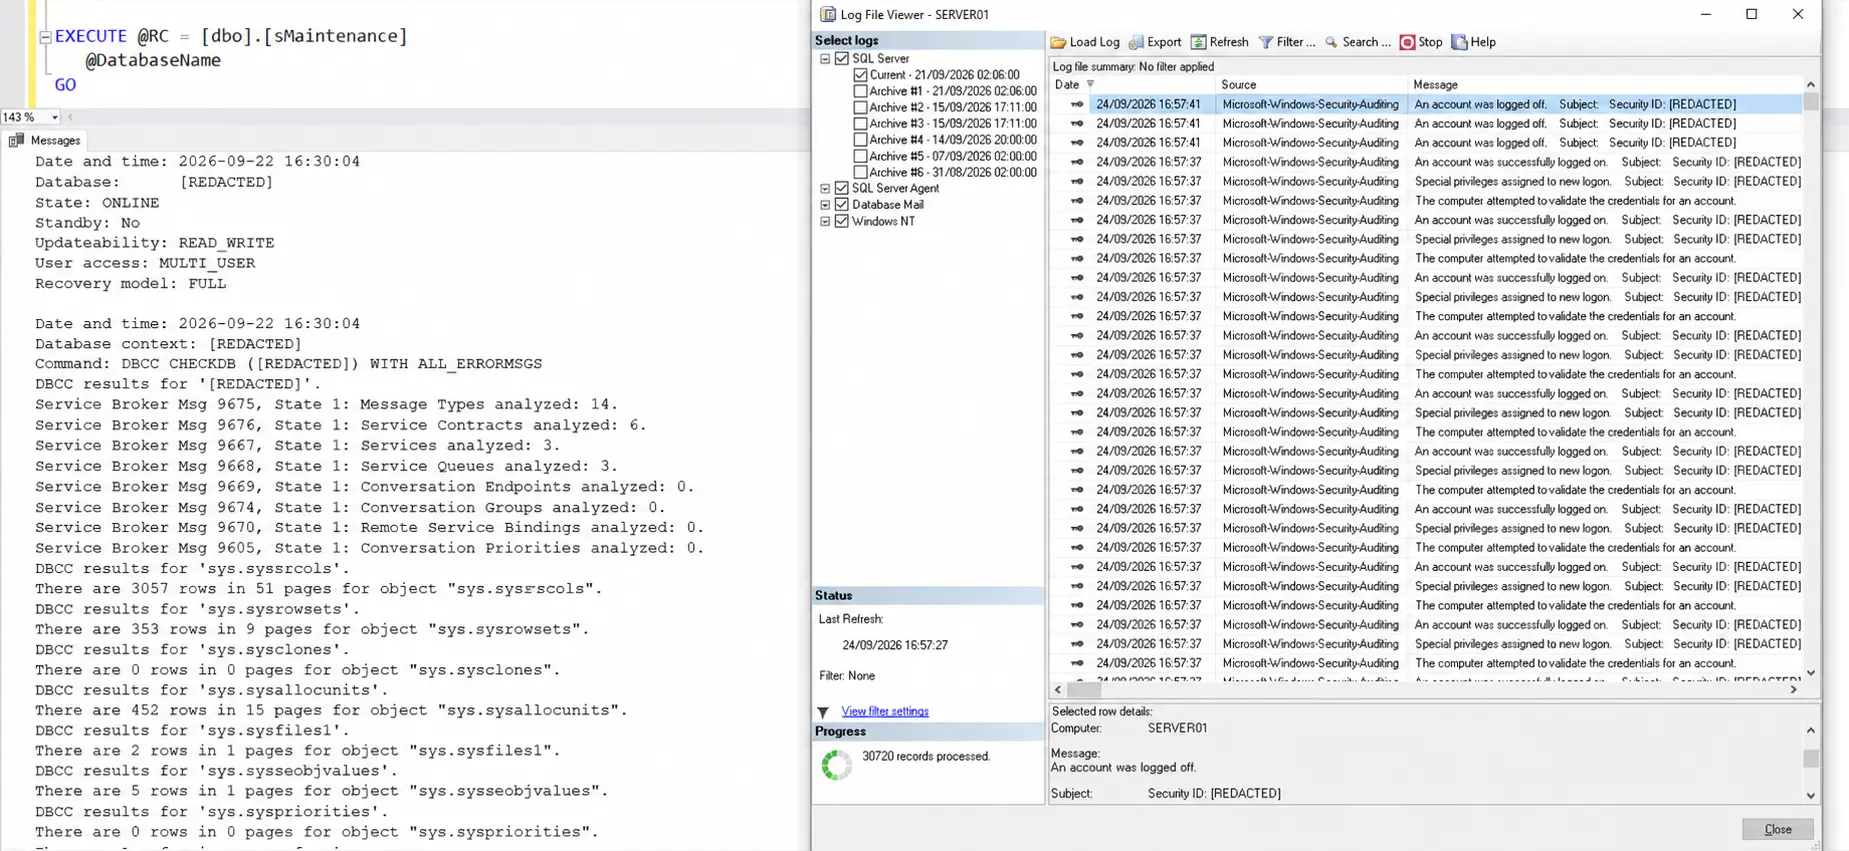Image resolution: width=1849 pixels, height=851 pixels.
Task: Click funnel icon beside View filter settings
Action: 823,712
